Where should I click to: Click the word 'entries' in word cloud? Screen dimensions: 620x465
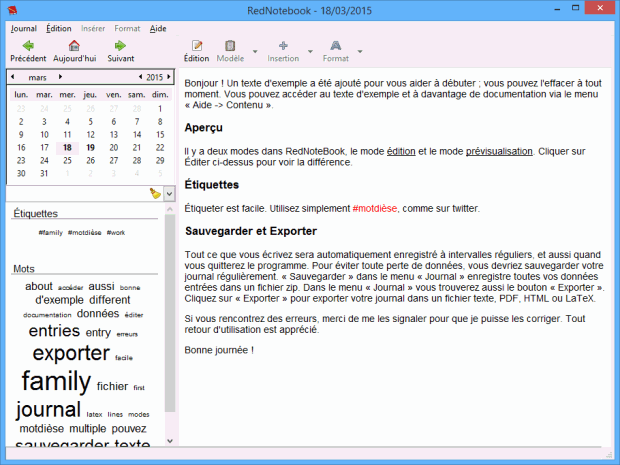54,331
